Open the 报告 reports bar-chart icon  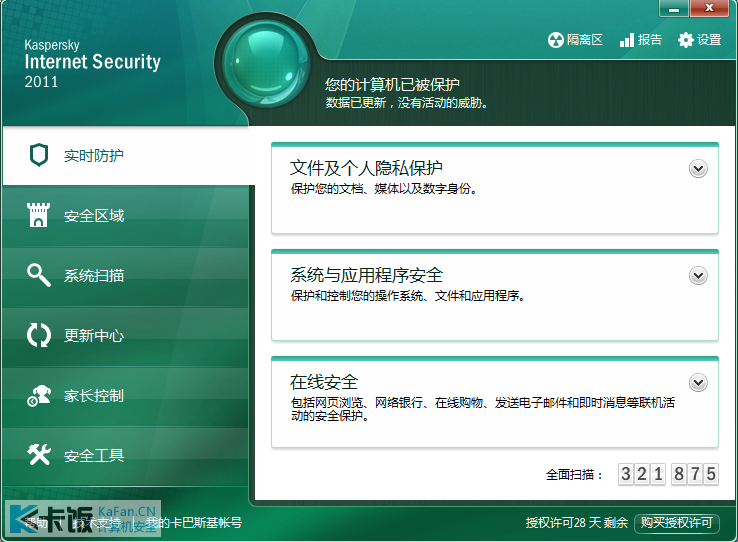[626, 40]
